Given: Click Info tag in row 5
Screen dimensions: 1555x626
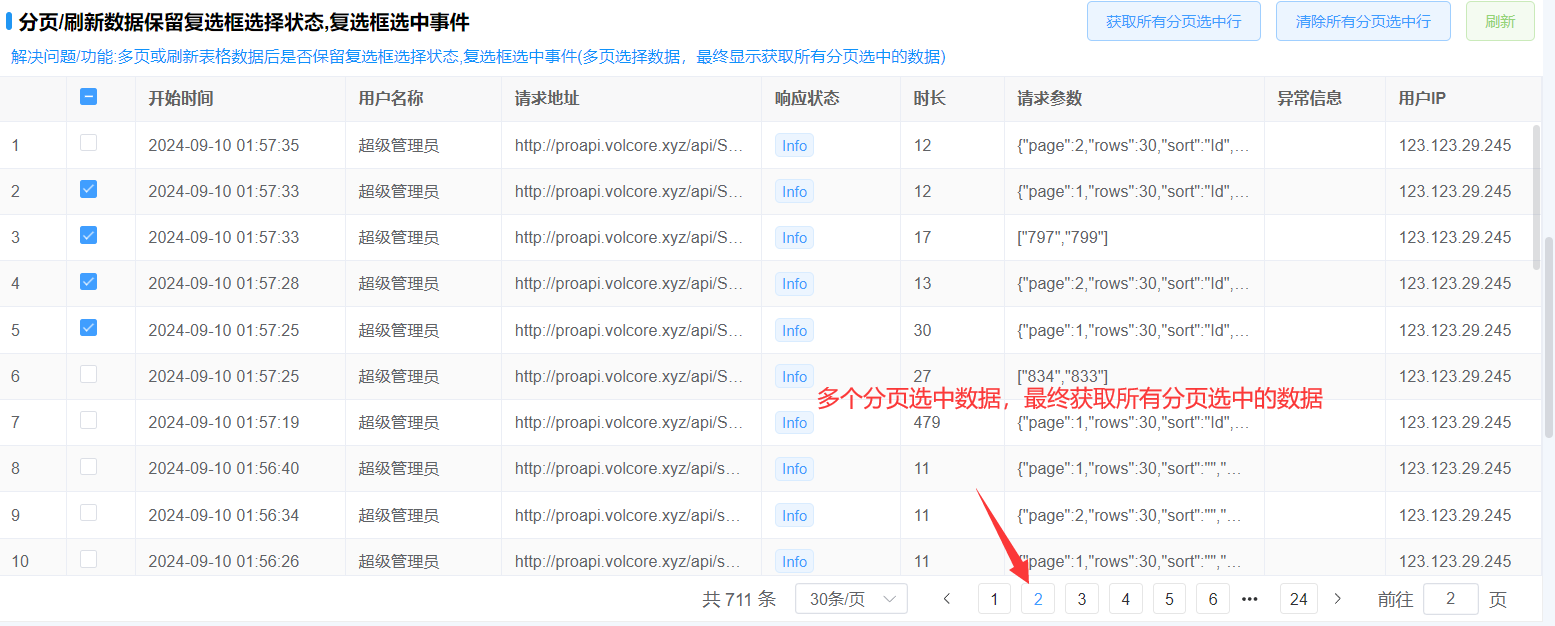Looking at the screenshot, I should [x=794, y=331].
